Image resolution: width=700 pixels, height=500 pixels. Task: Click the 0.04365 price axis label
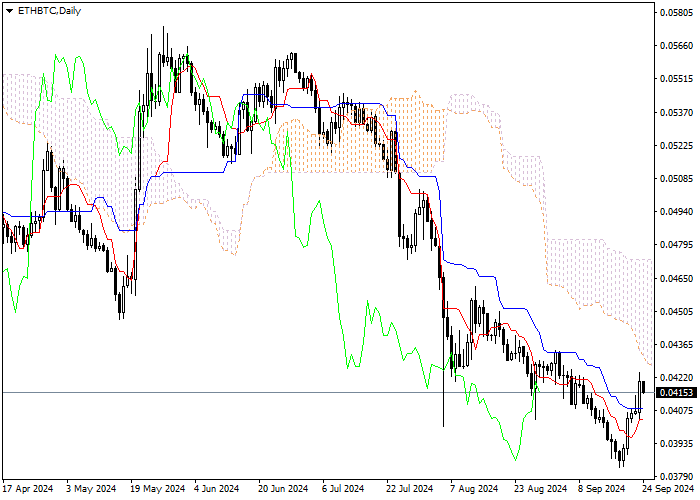pos(676,345)
